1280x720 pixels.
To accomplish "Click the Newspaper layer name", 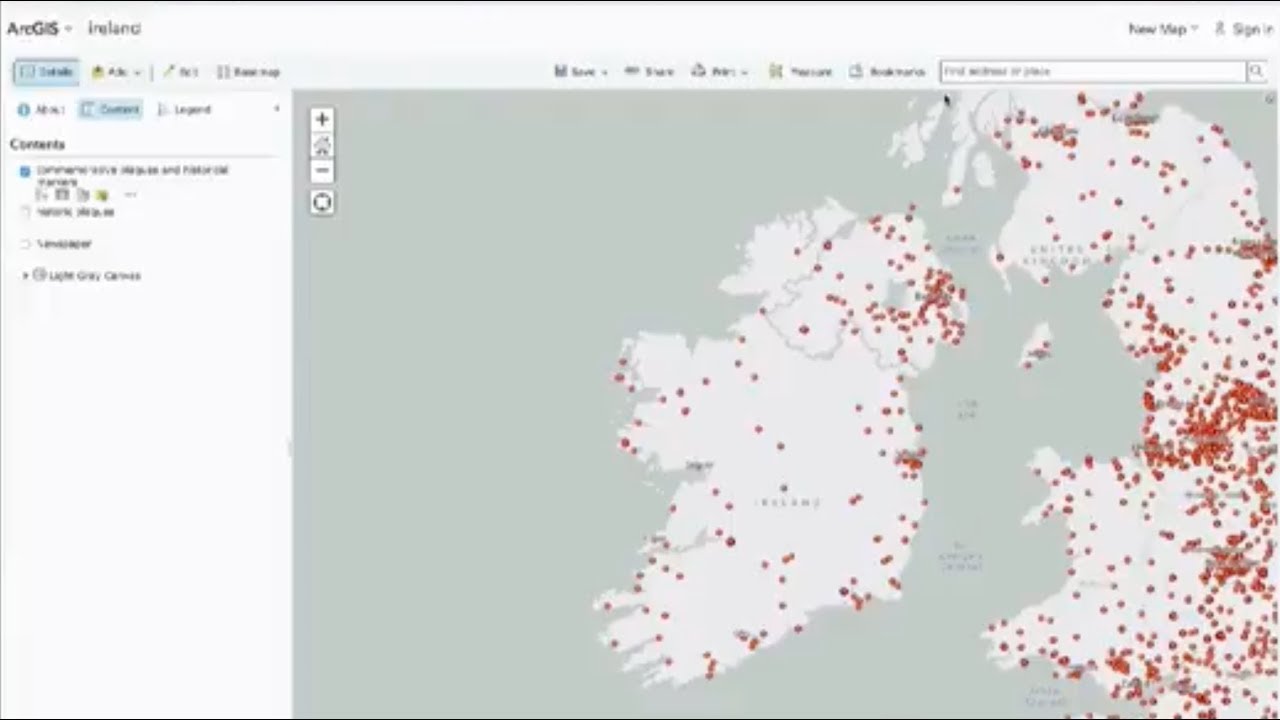I will 65,244.
